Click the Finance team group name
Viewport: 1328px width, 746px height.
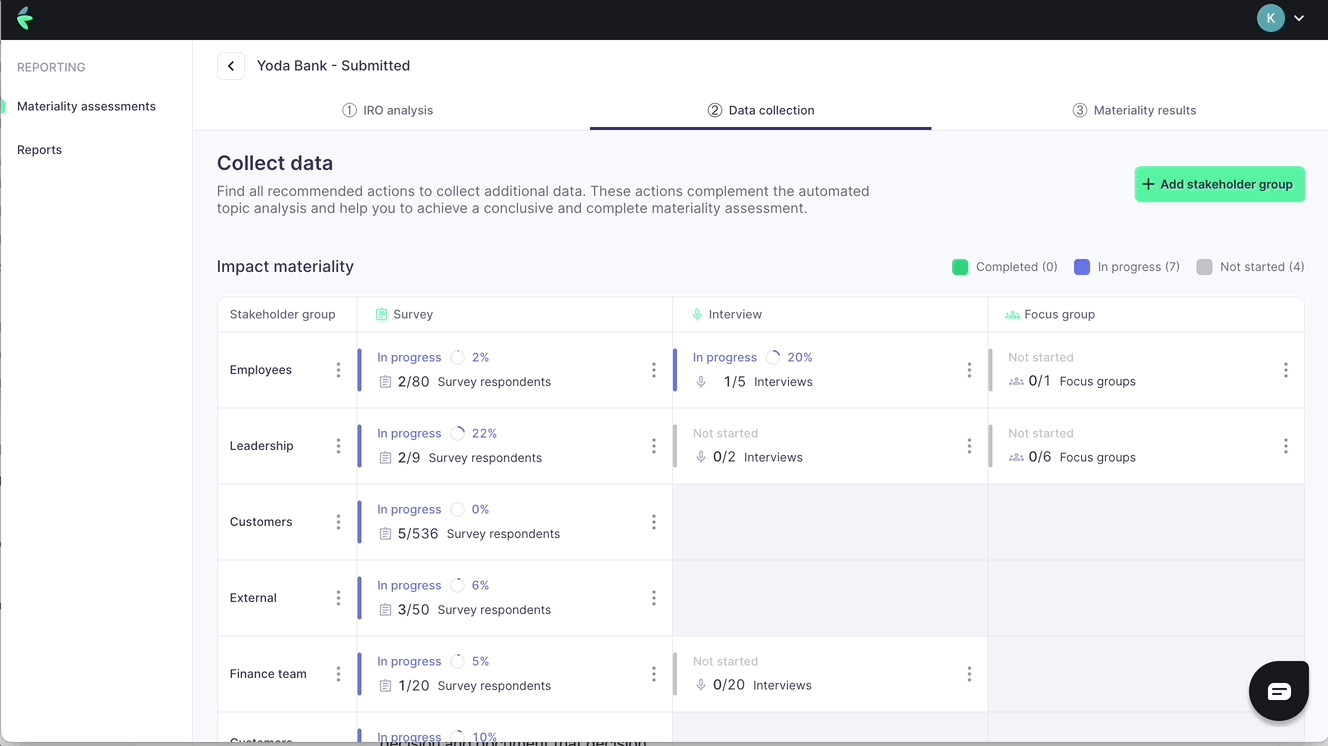pos(268,674)
